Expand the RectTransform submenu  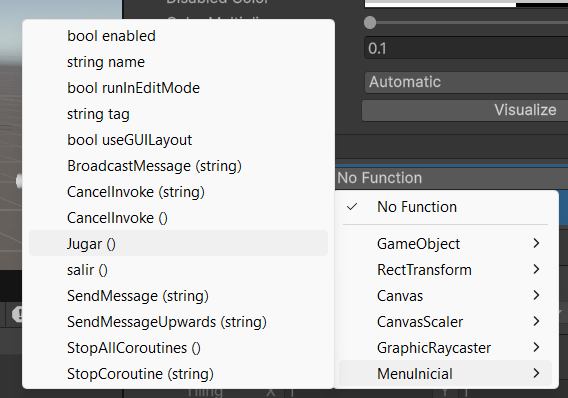[445, 270]
